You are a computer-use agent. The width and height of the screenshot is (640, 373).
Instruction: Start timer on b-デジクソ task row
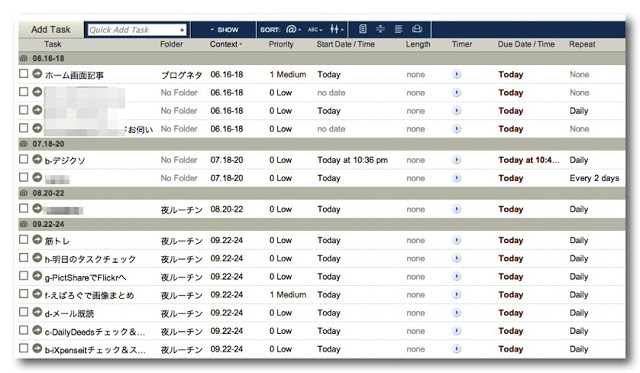tap(456, 160)
